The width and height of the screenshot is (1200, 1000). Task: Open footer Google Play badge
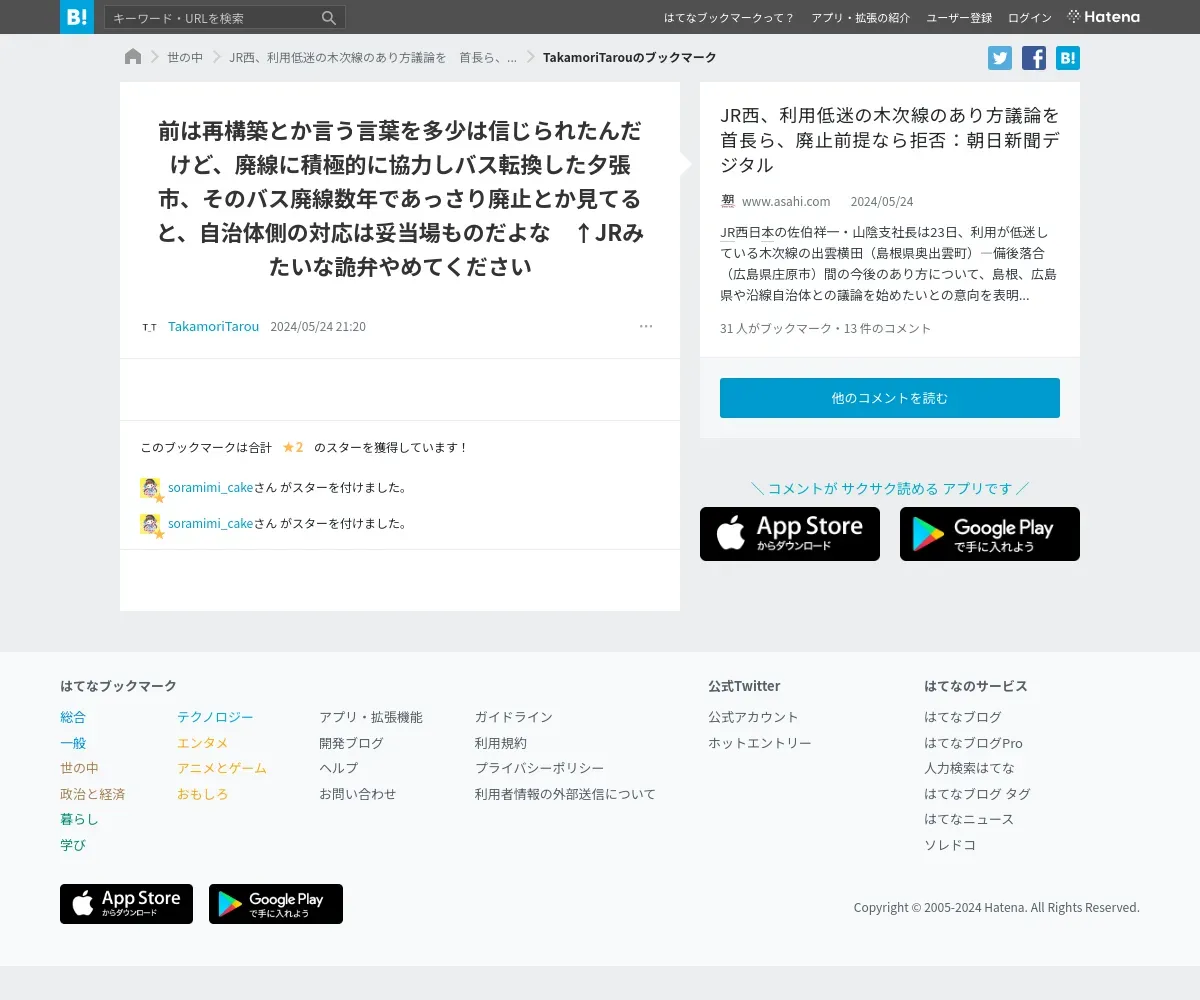(x=276, y=904)
